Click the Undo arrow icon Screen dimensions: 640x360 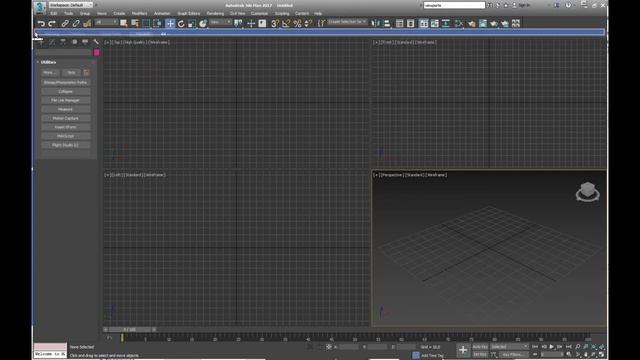[41, 23]
